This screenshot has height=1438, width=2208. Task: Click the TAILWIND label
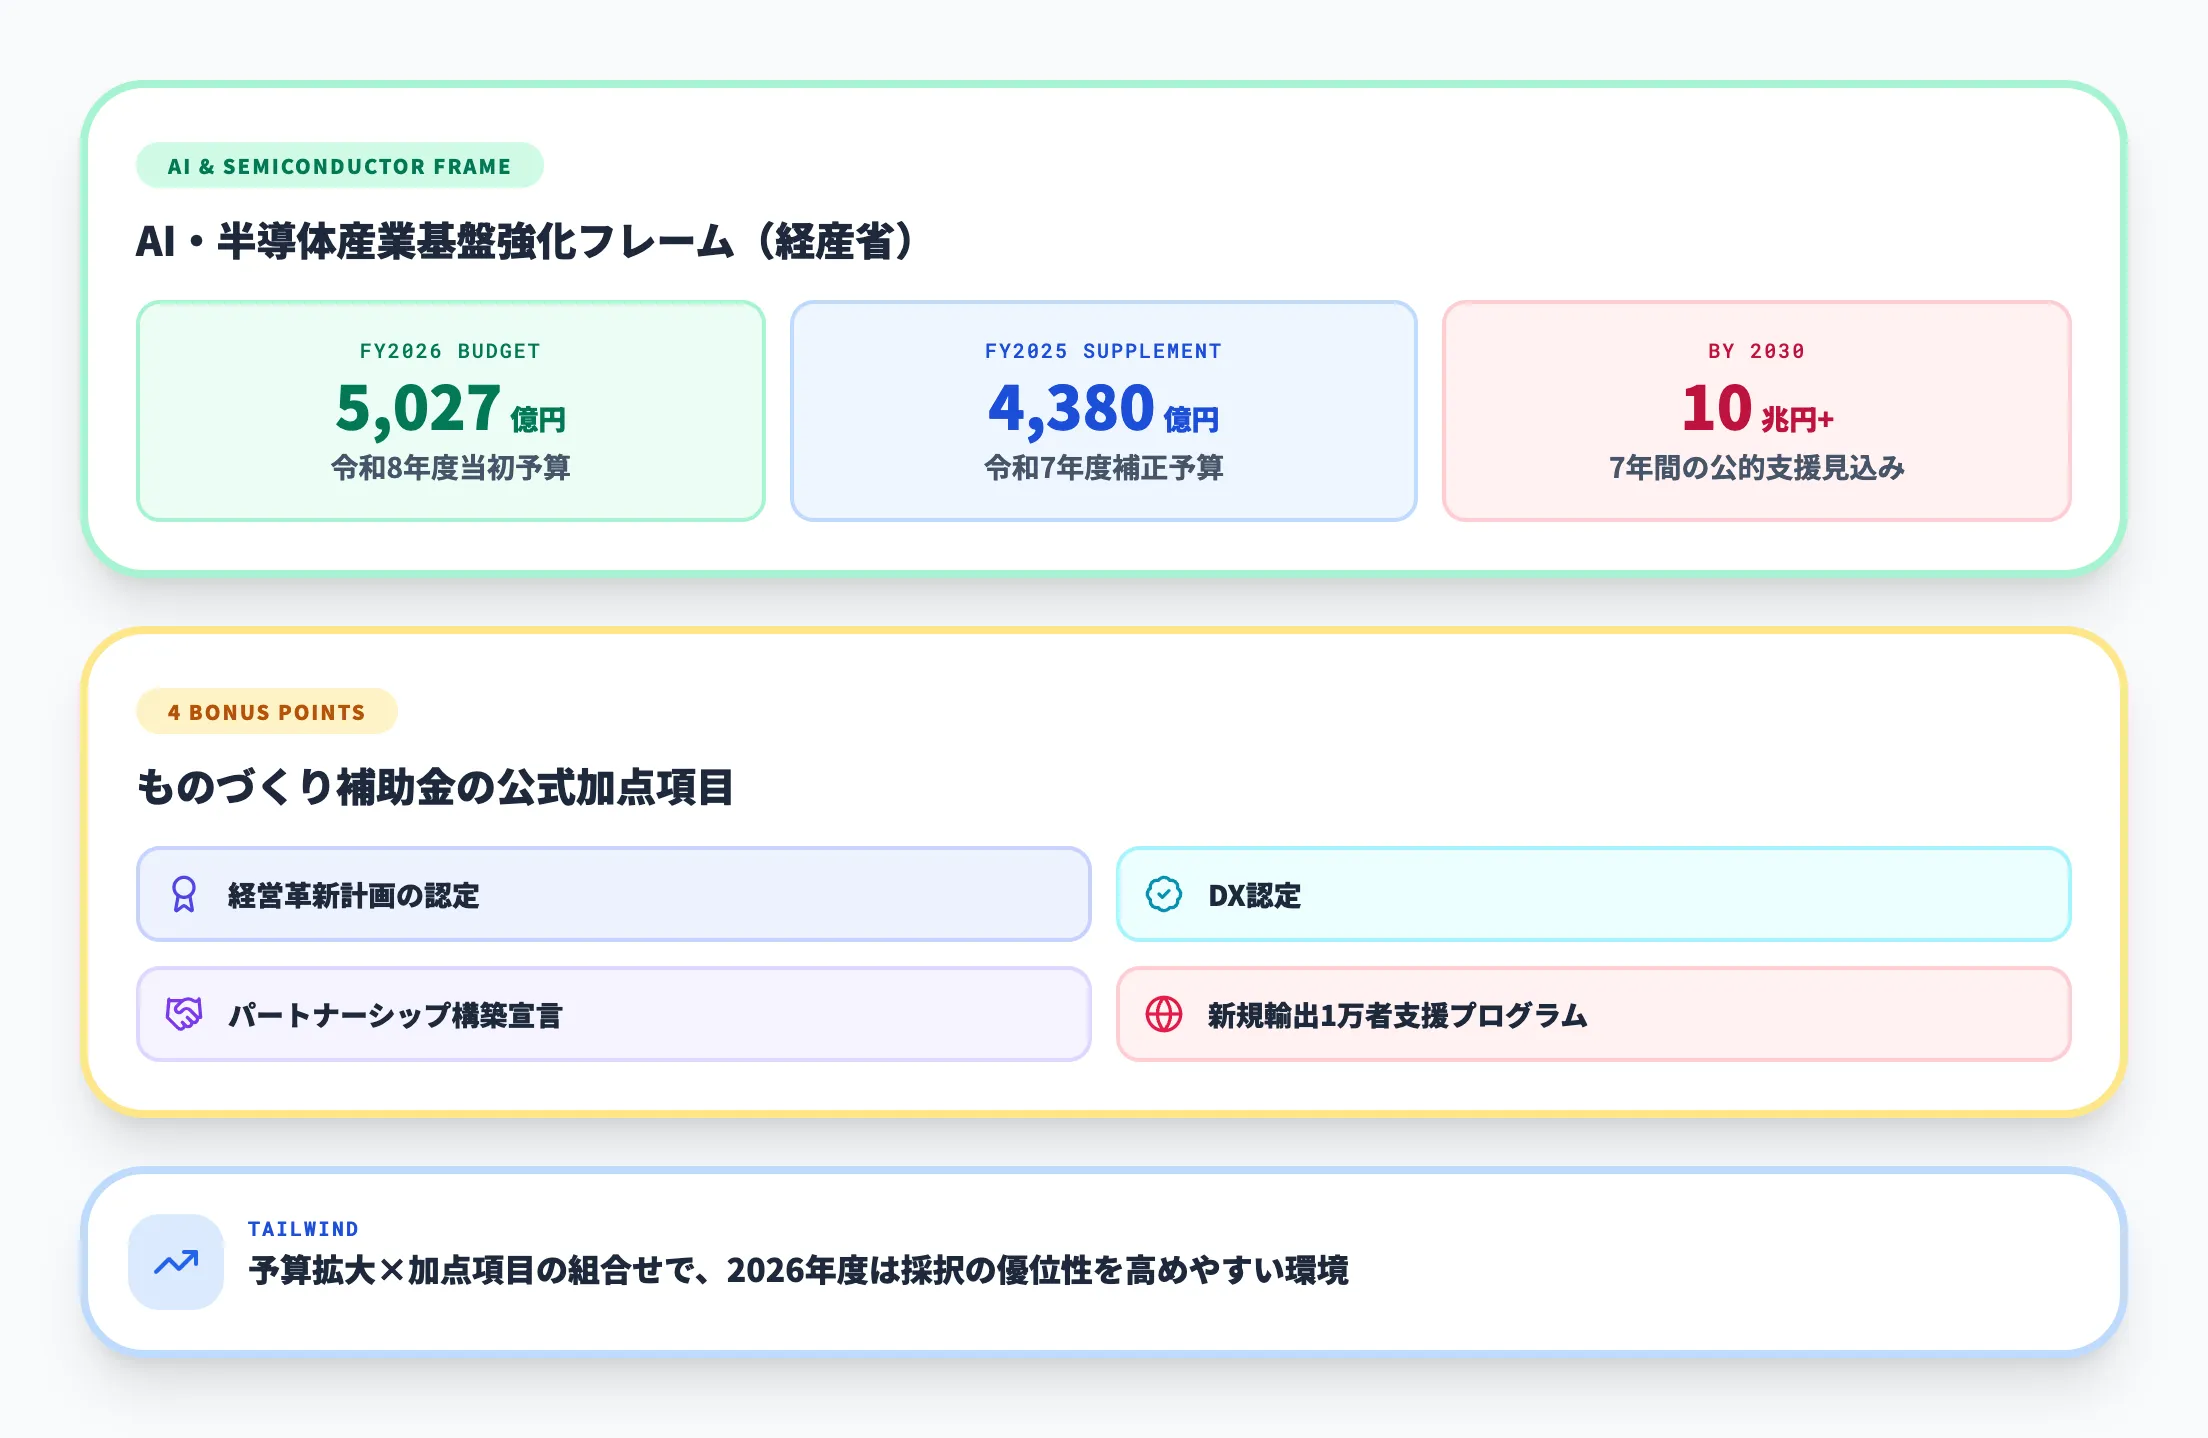303,1229
